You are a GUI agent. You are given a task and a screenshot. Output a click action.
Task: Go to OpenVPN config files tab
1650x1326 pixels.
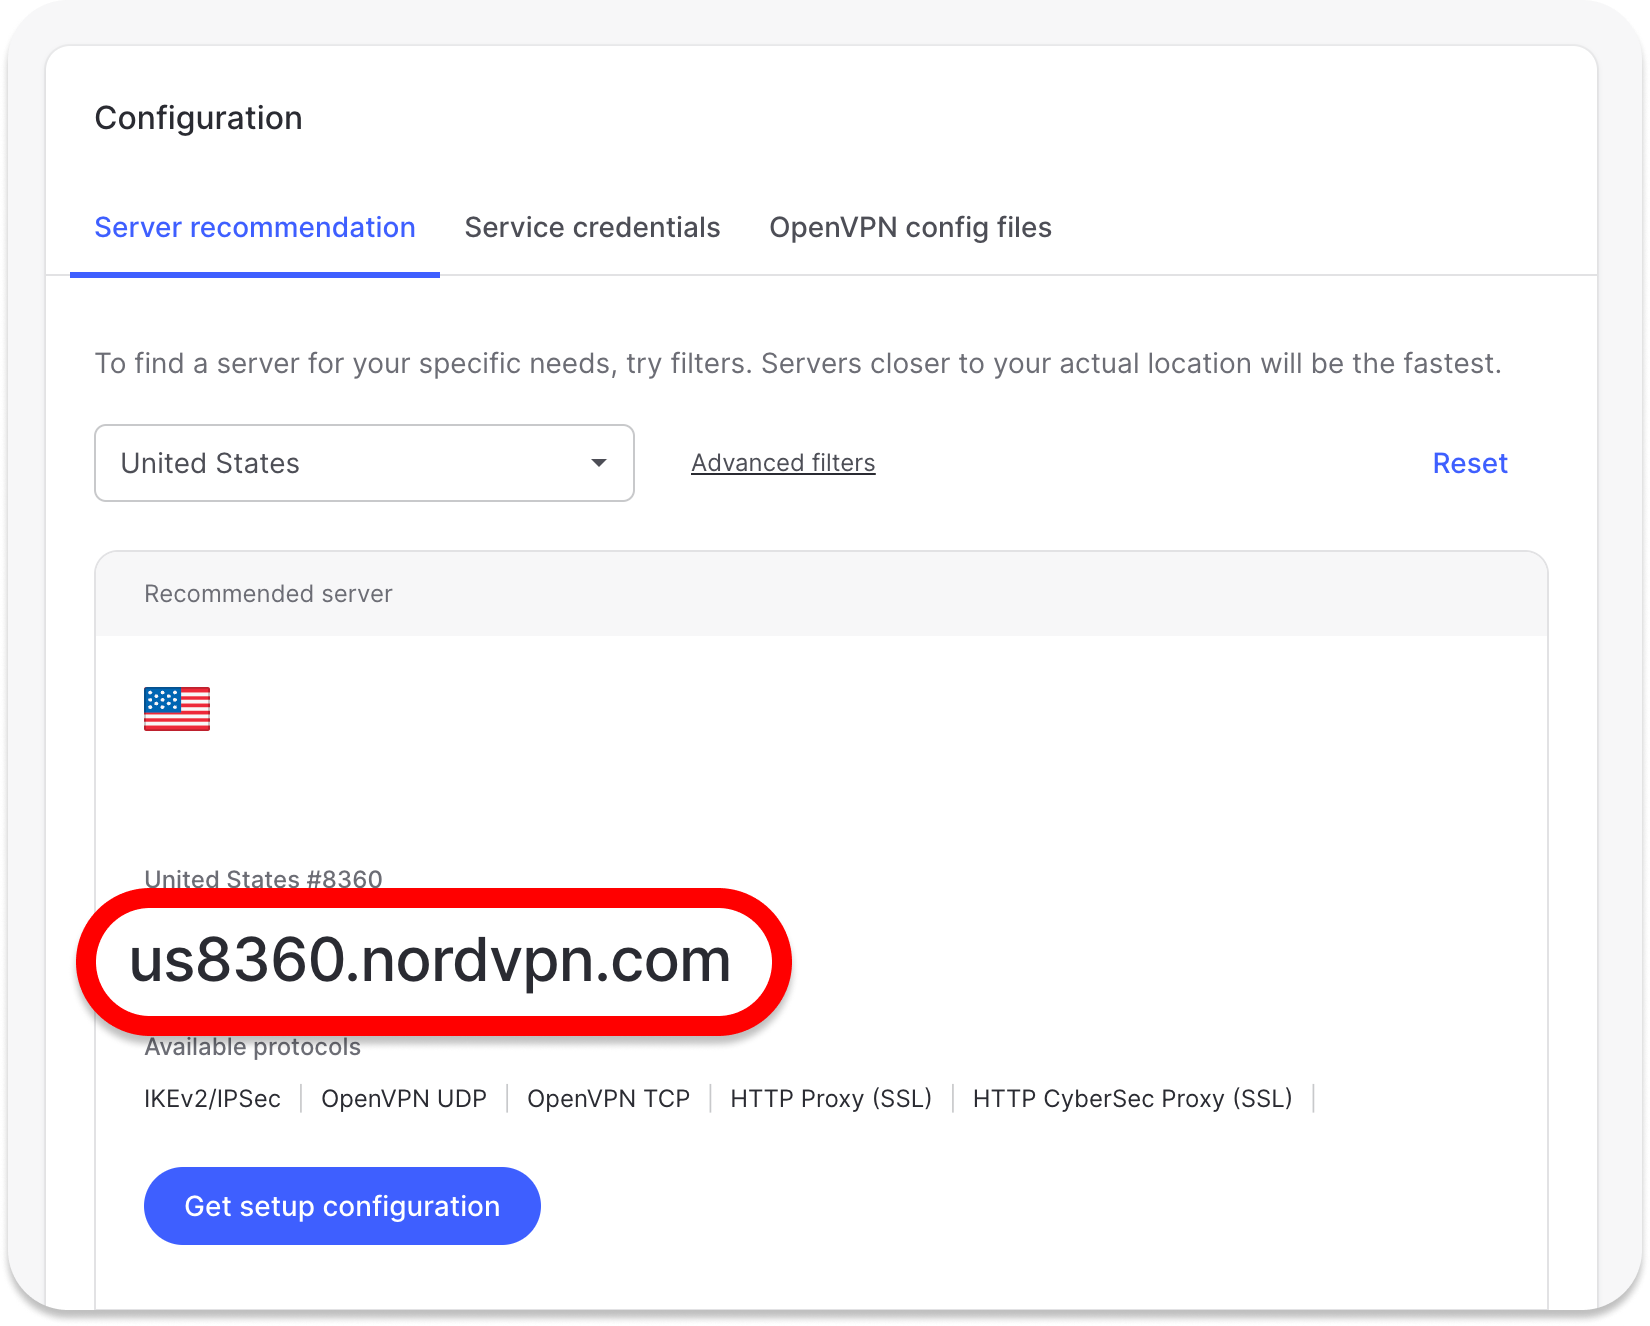tap(910, 228)
